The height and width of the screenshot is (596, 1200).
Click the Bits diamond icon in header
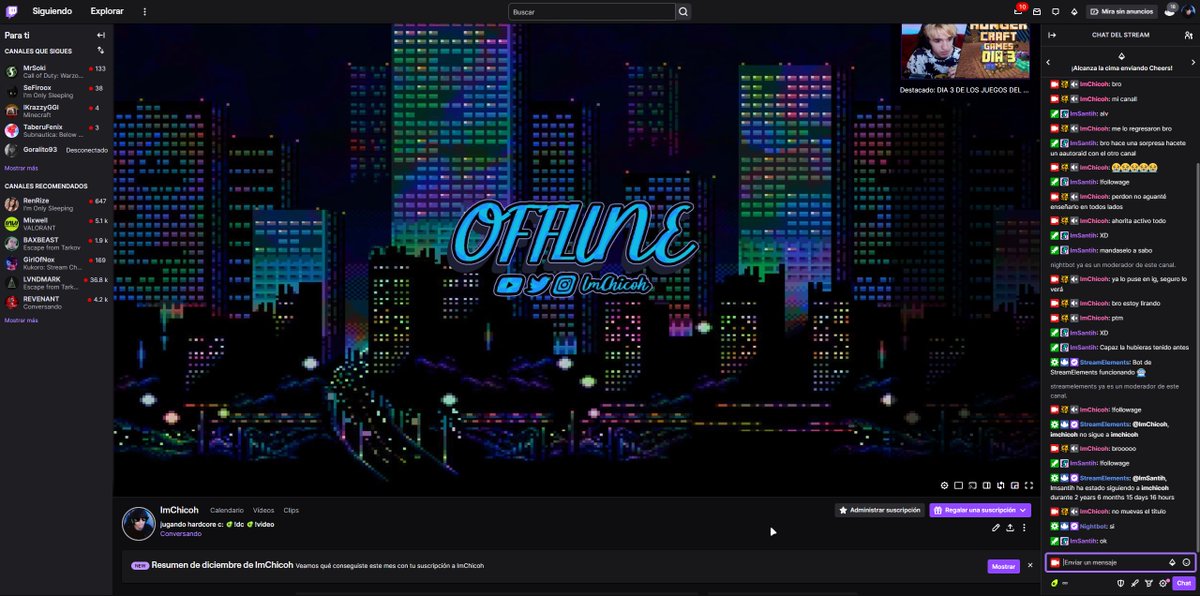[x=1074, y=11]
